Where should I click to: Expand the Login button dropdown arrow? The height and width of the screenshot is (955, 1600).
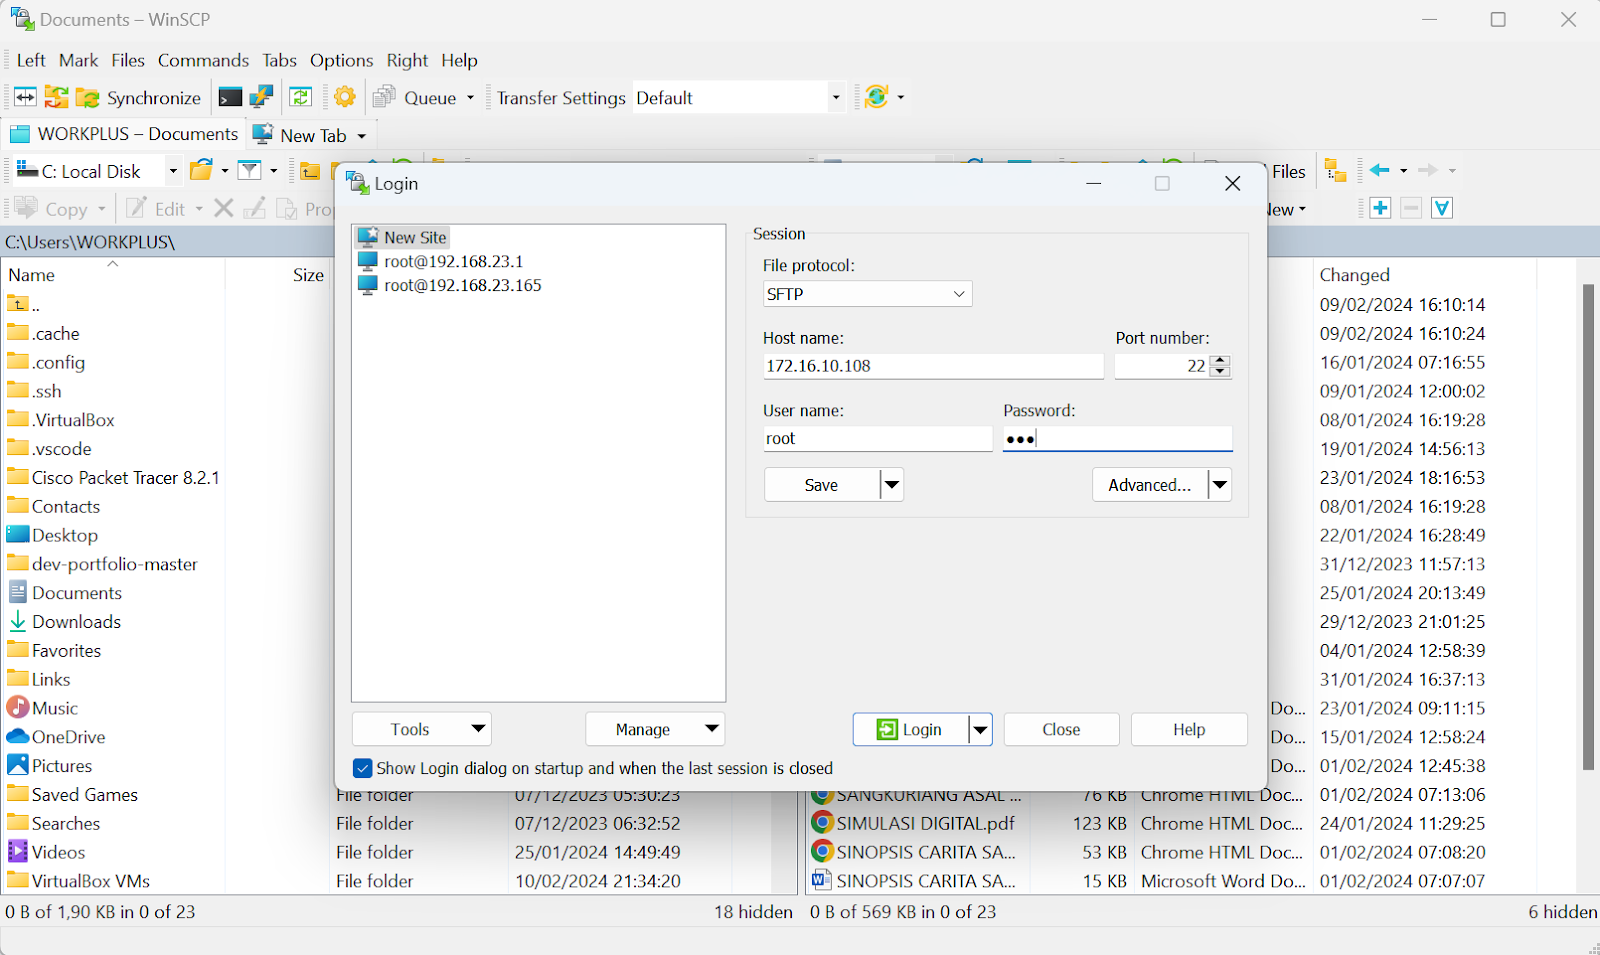[980, 730]
